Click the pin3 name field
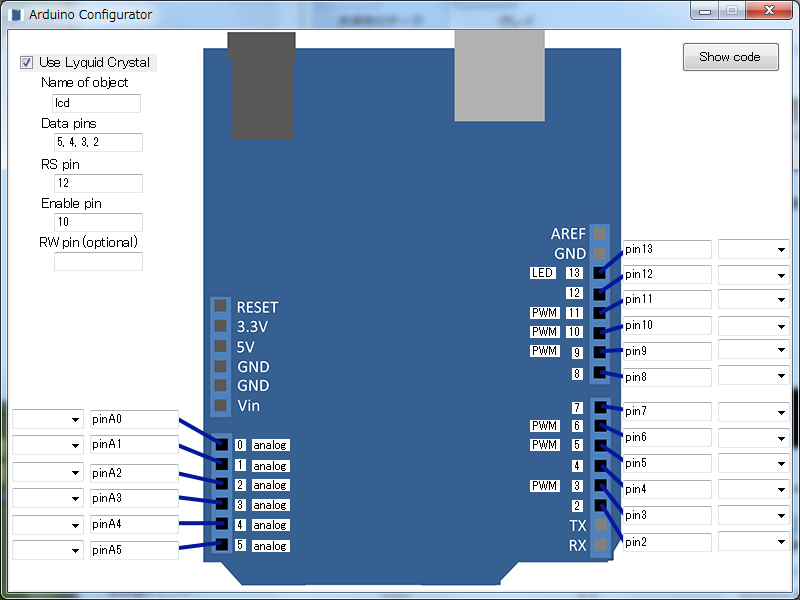Image resolution: width=800 pixels, height=600 pixels. pyautogui.click(x=667, y=515)
